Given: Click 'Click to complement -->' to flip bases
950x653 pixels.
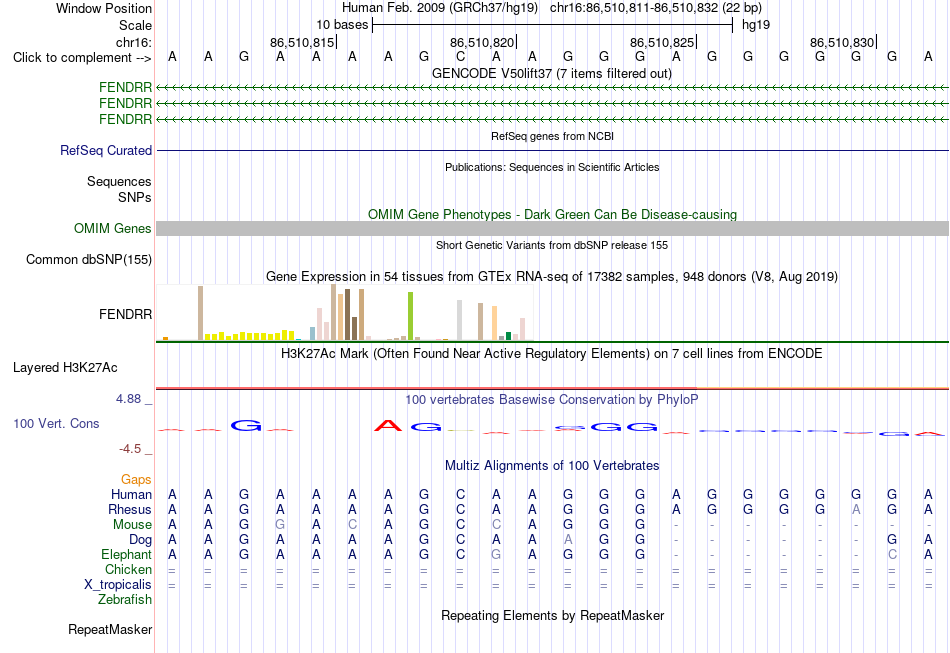Looking at the screenshot, I should pyautogui.click(x=82, y=58).
